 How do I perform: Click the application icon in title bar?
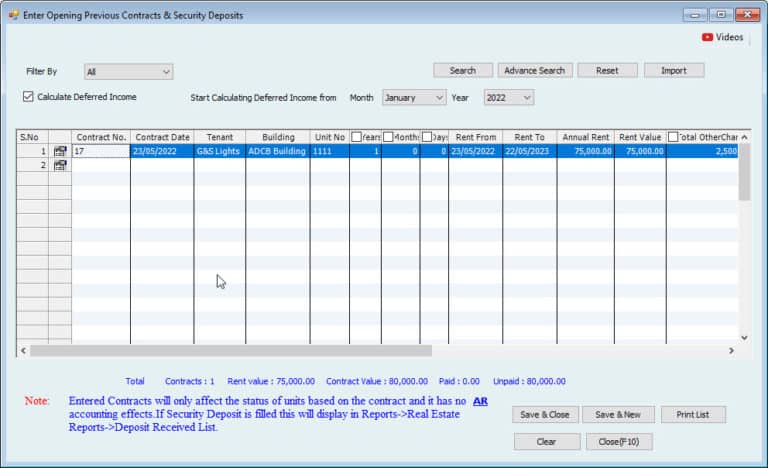point(13,15)
